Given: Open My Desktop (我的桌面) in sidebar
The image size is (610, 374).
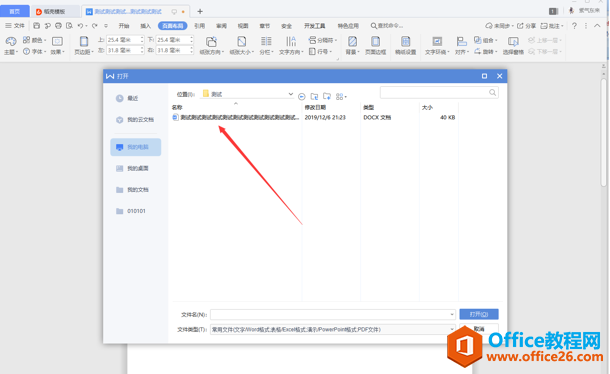Looking at the screenshot, I should click(132, 168).
